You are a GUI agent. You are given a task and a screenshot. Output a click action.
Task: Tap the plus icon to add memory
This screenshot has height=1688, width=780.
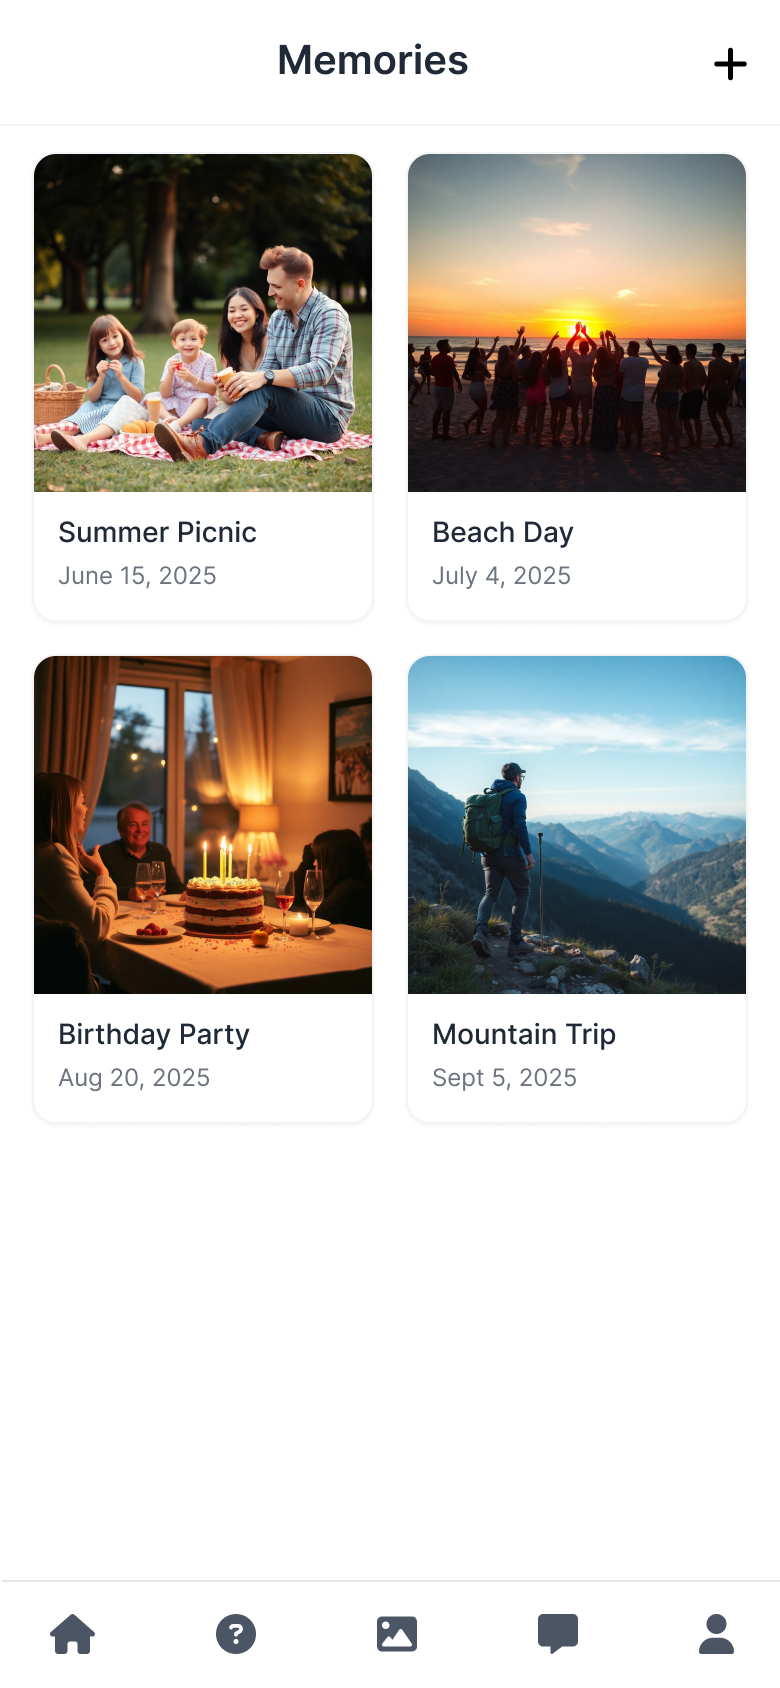point(730,64)
